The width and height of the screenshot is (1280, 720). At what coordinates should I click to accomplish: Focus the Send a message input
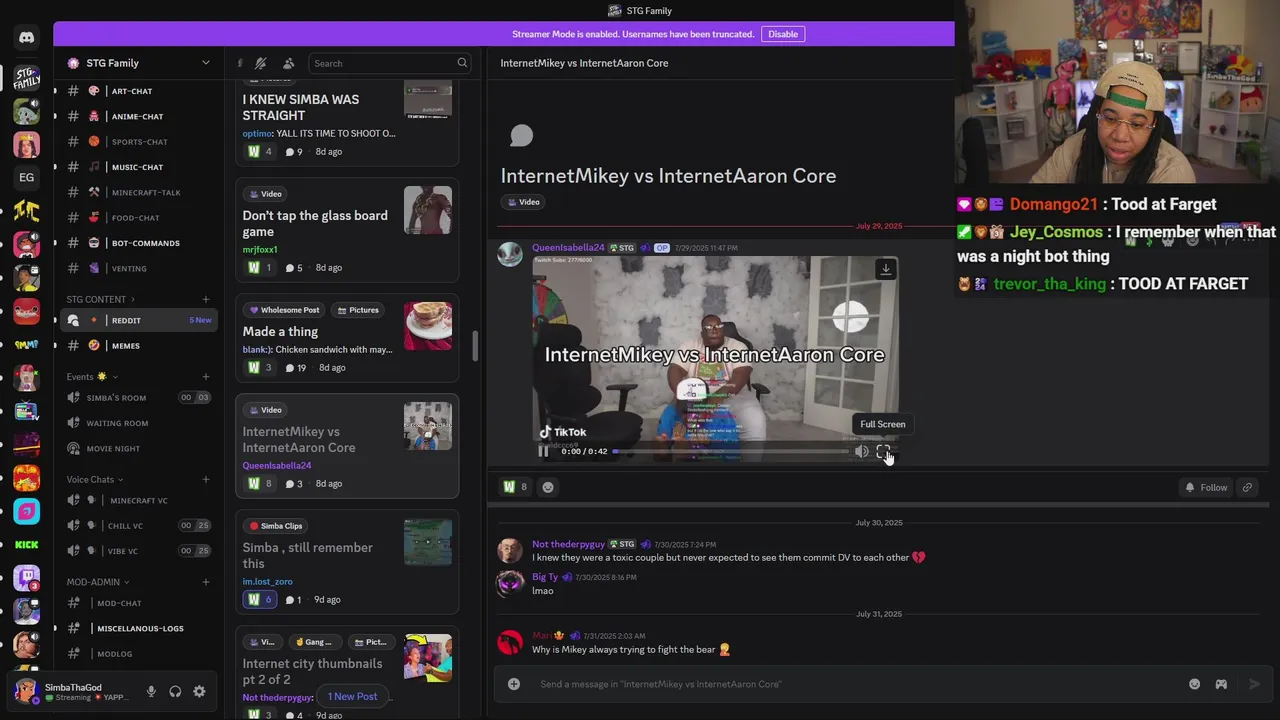point(855,684)
